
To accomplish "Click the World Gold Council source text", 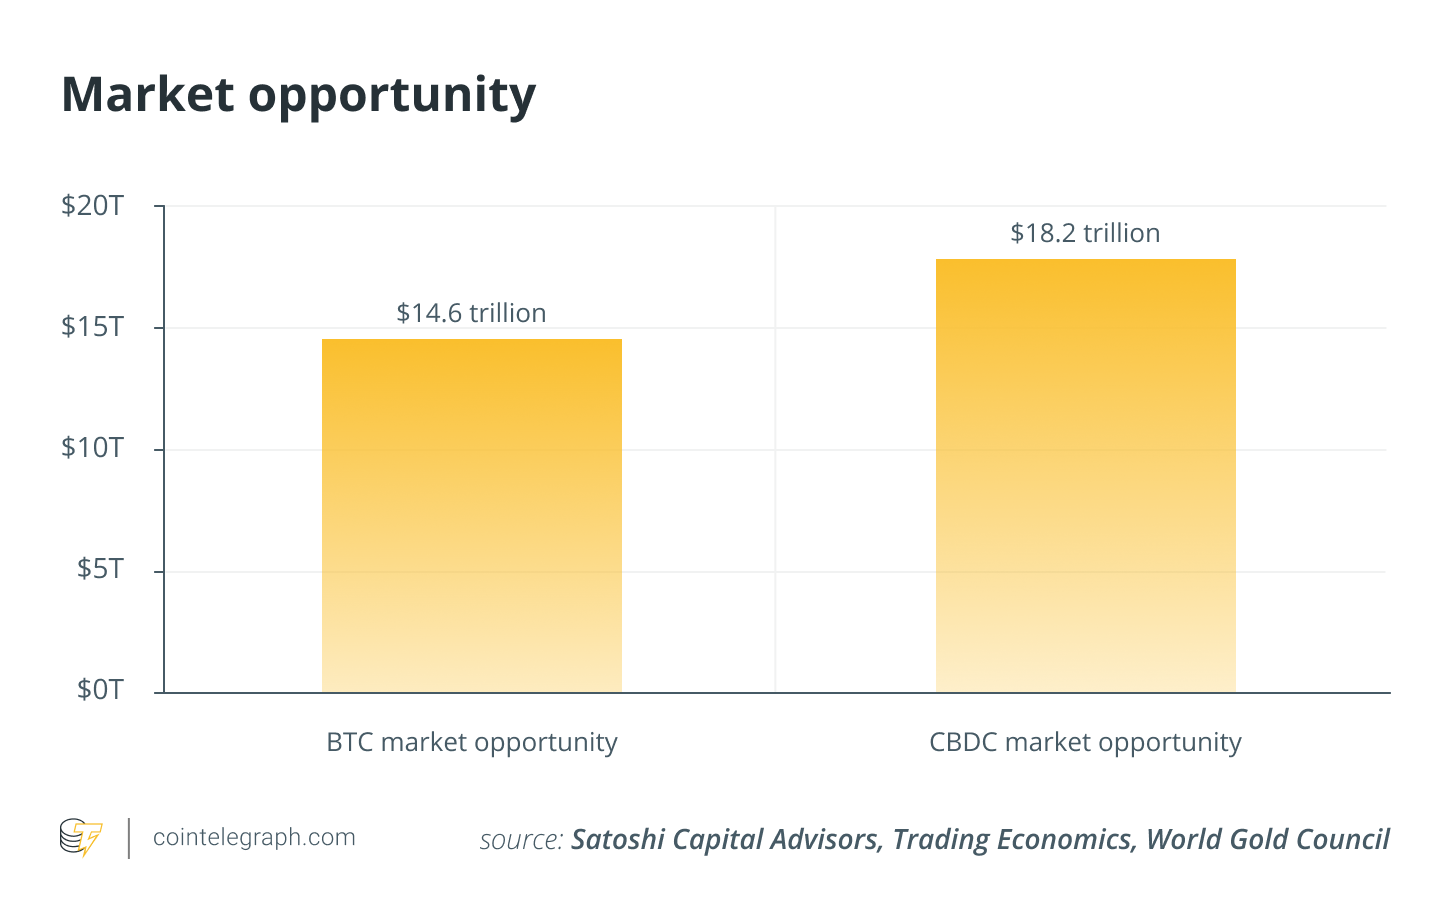I will tap(1268, 839).
